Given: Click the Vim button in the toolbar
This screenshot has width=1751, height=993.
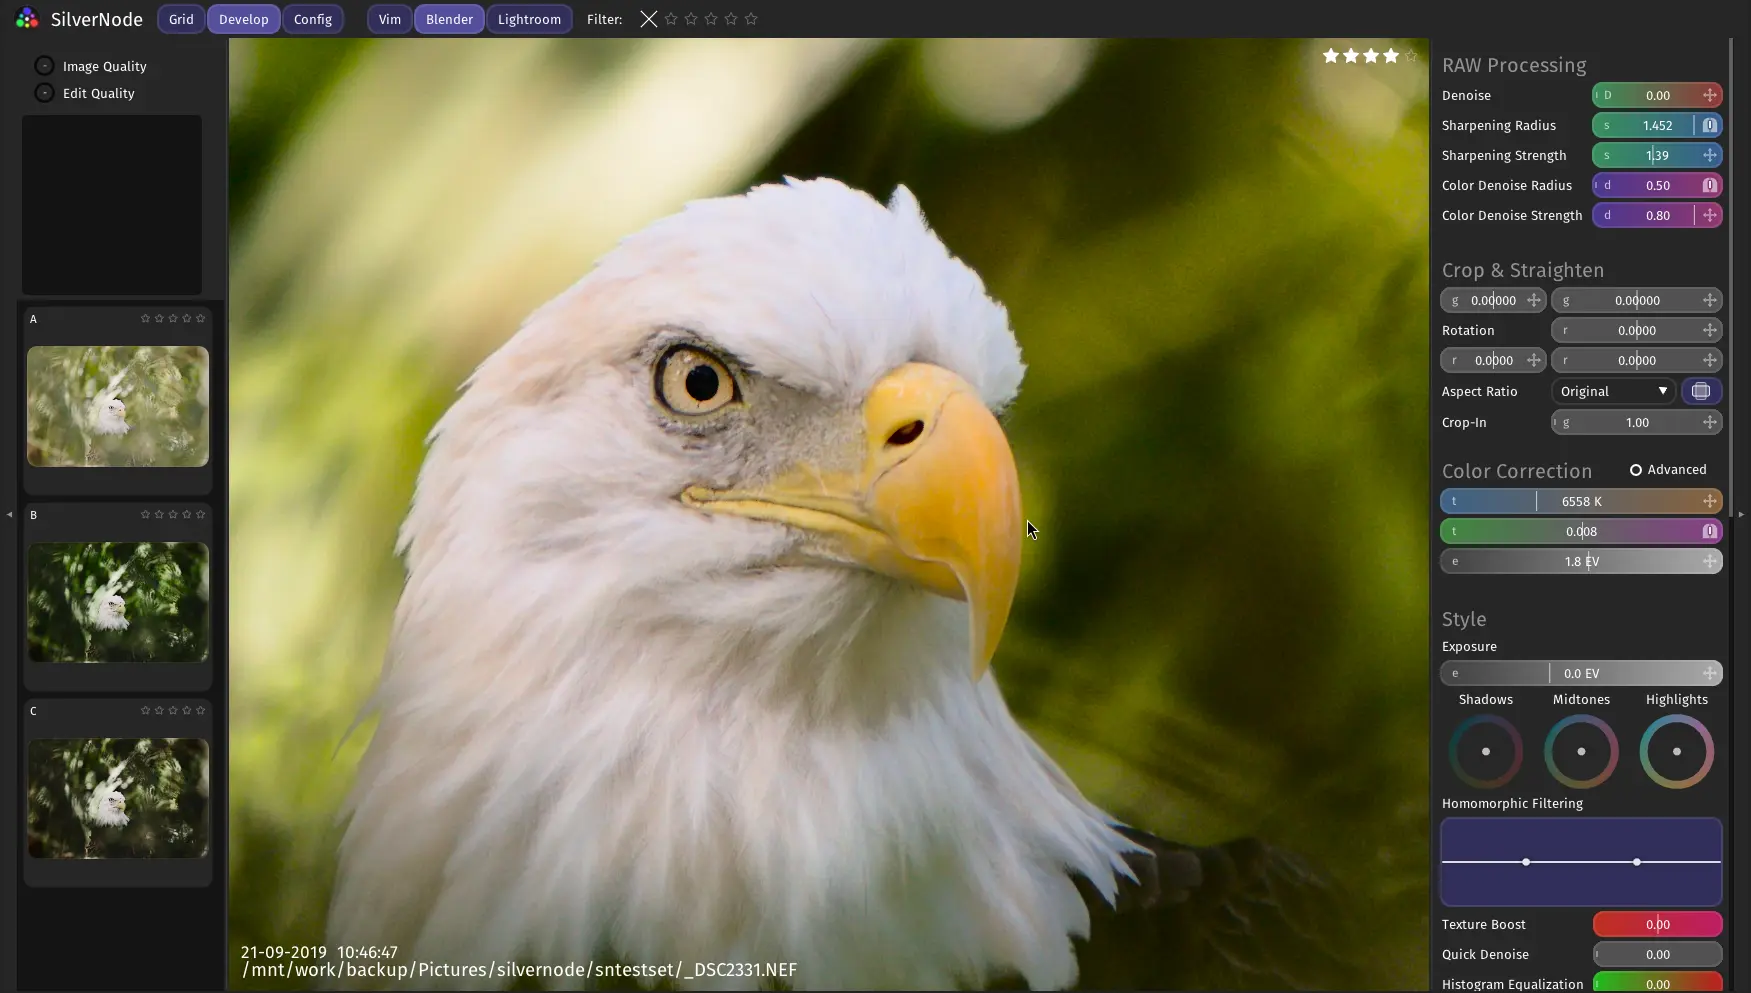Looking at the screenshot, I should click(x=388, y=19).
